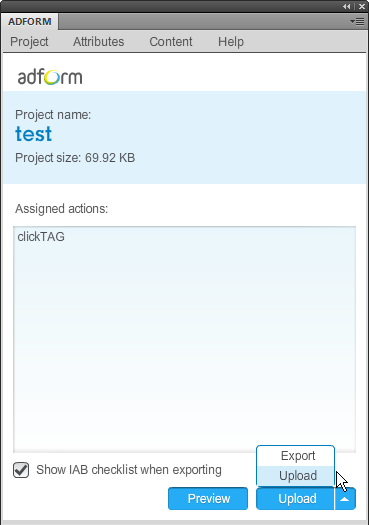Open the Help menu
The image size is (369, 525).
click(x=231, y=42)
